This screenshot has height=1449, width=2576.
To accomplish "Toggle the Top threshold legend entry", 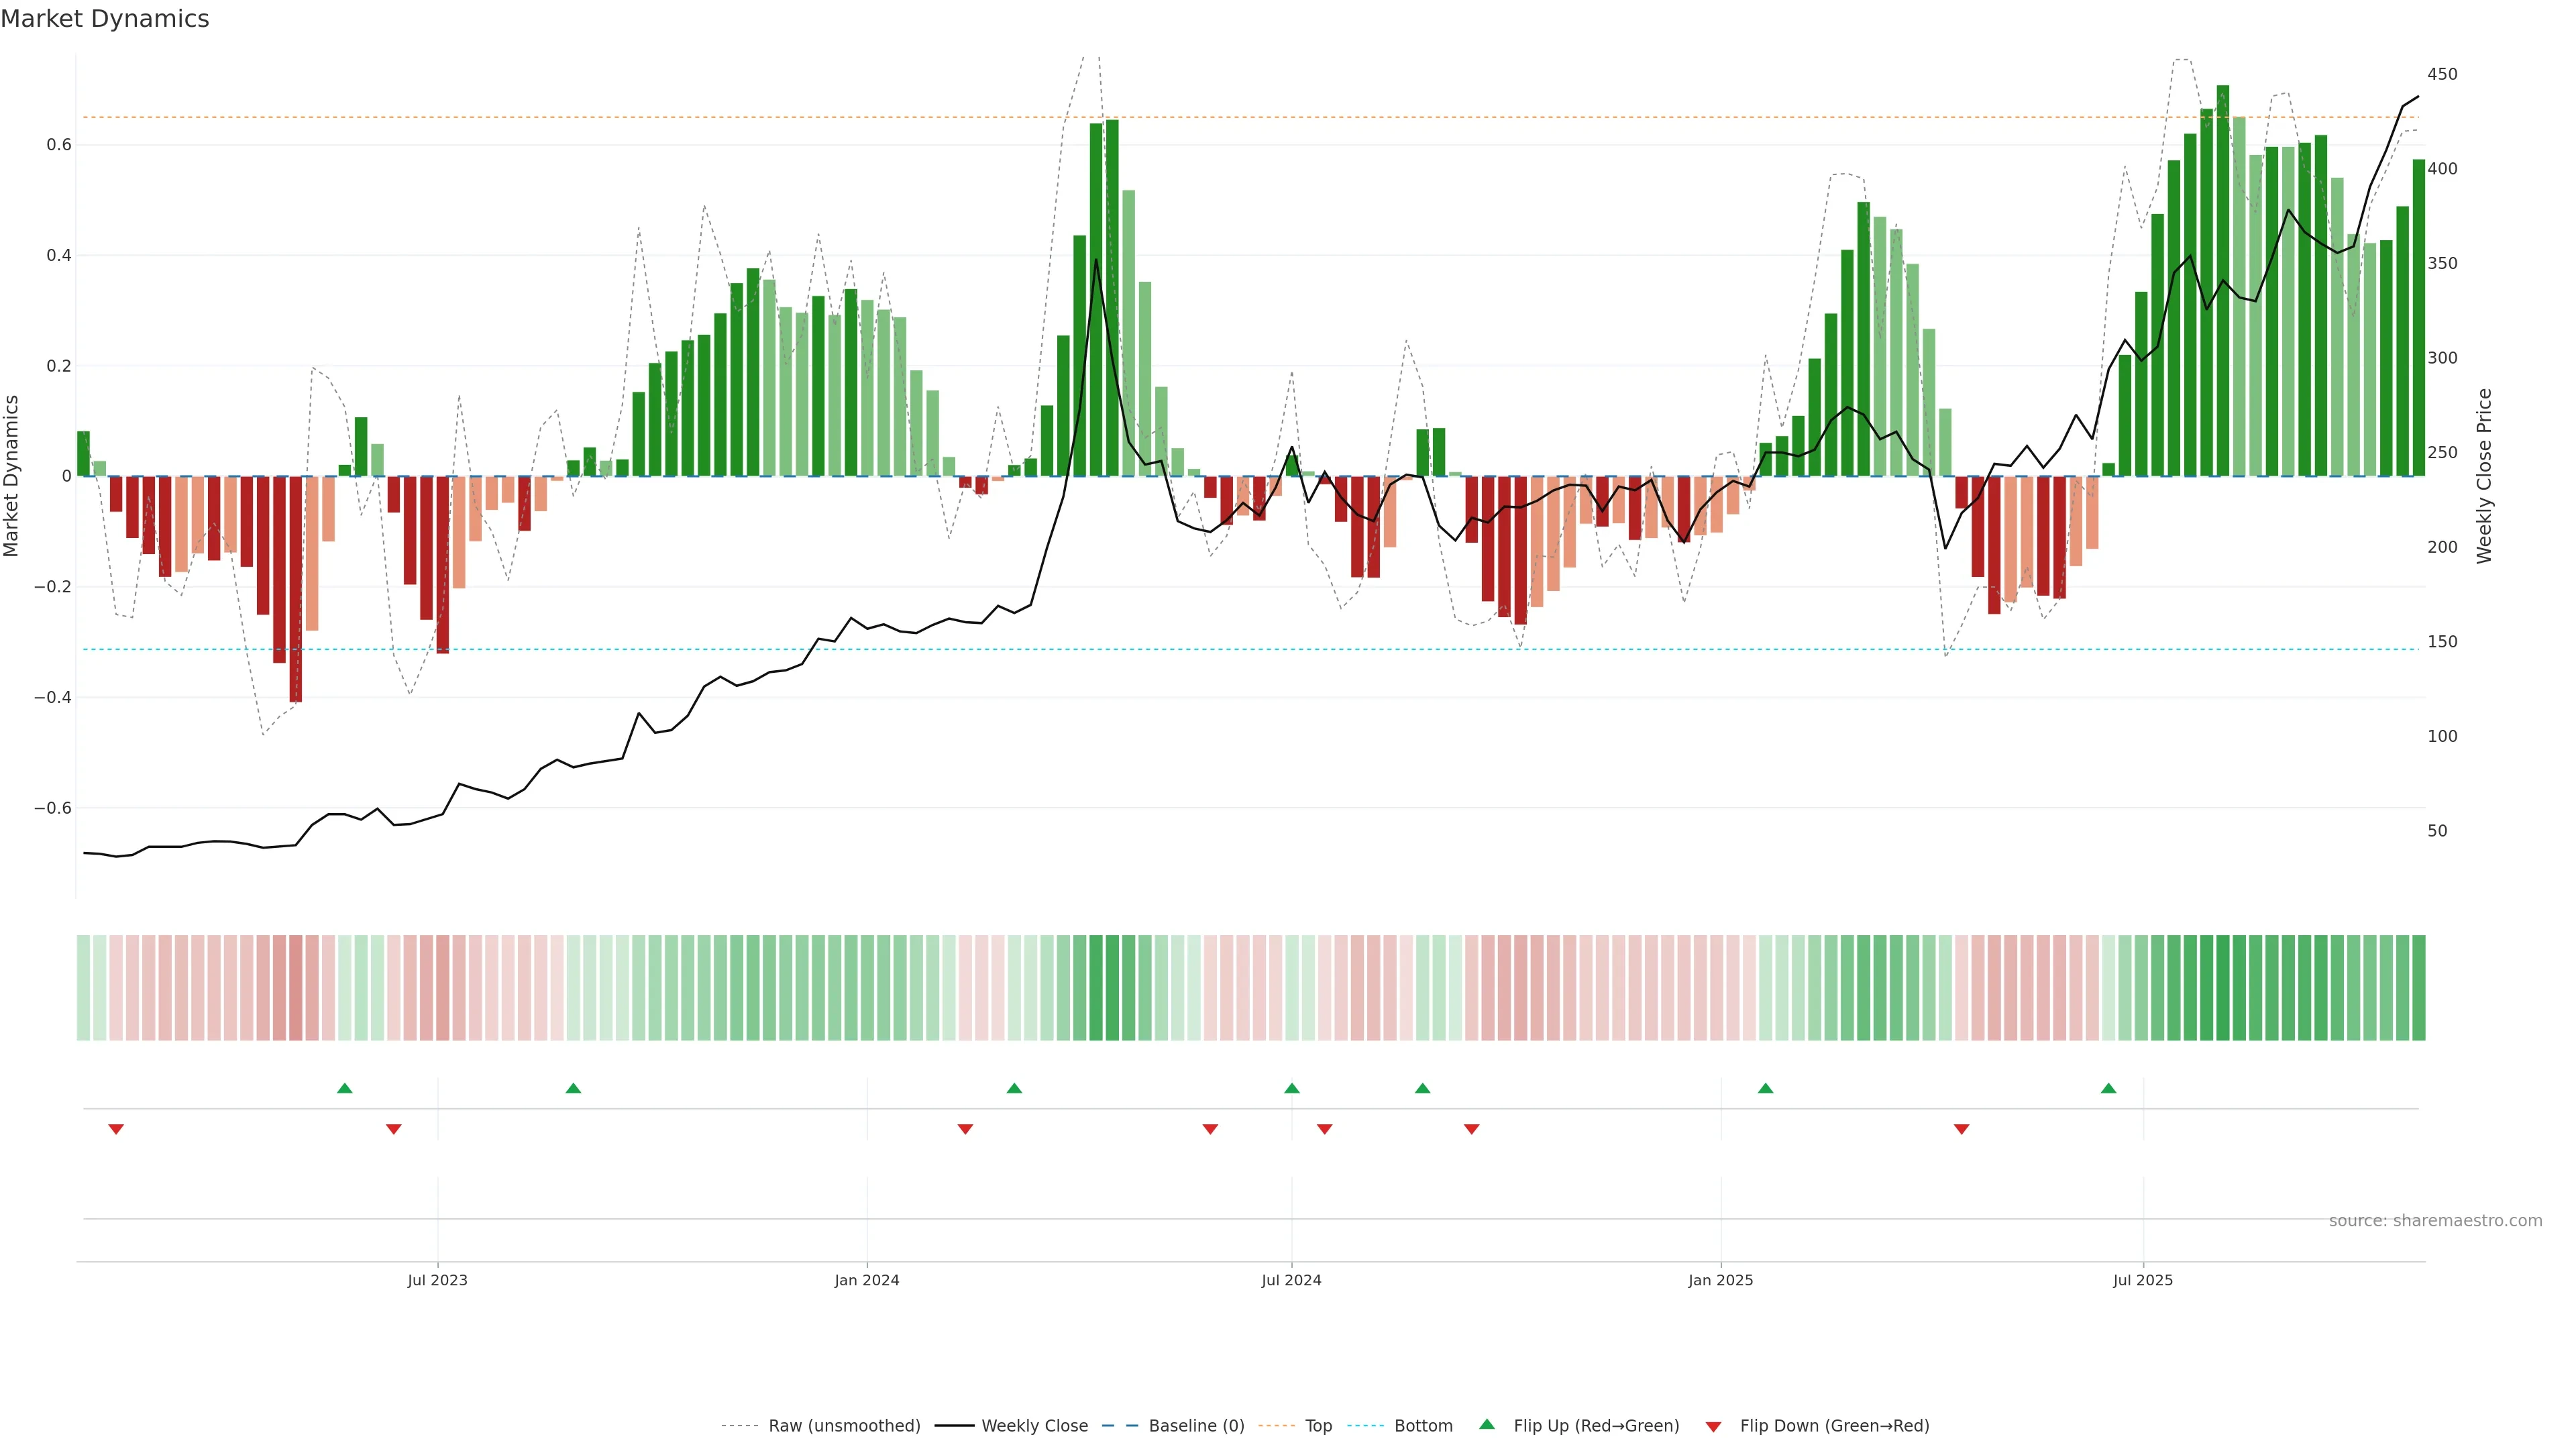I will coord(1318,1426).
